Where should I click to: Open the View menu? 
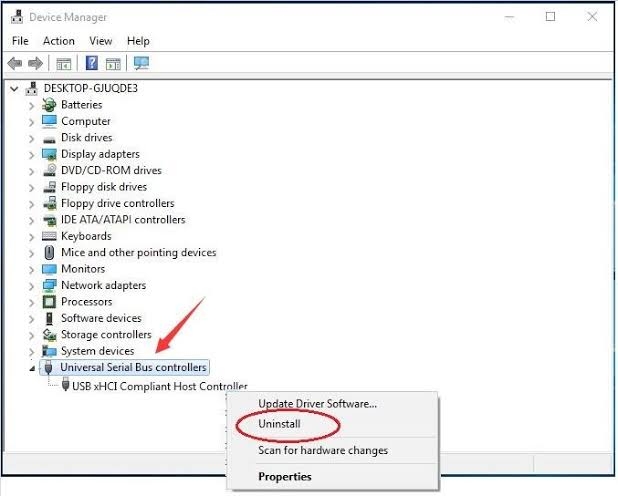101,41
